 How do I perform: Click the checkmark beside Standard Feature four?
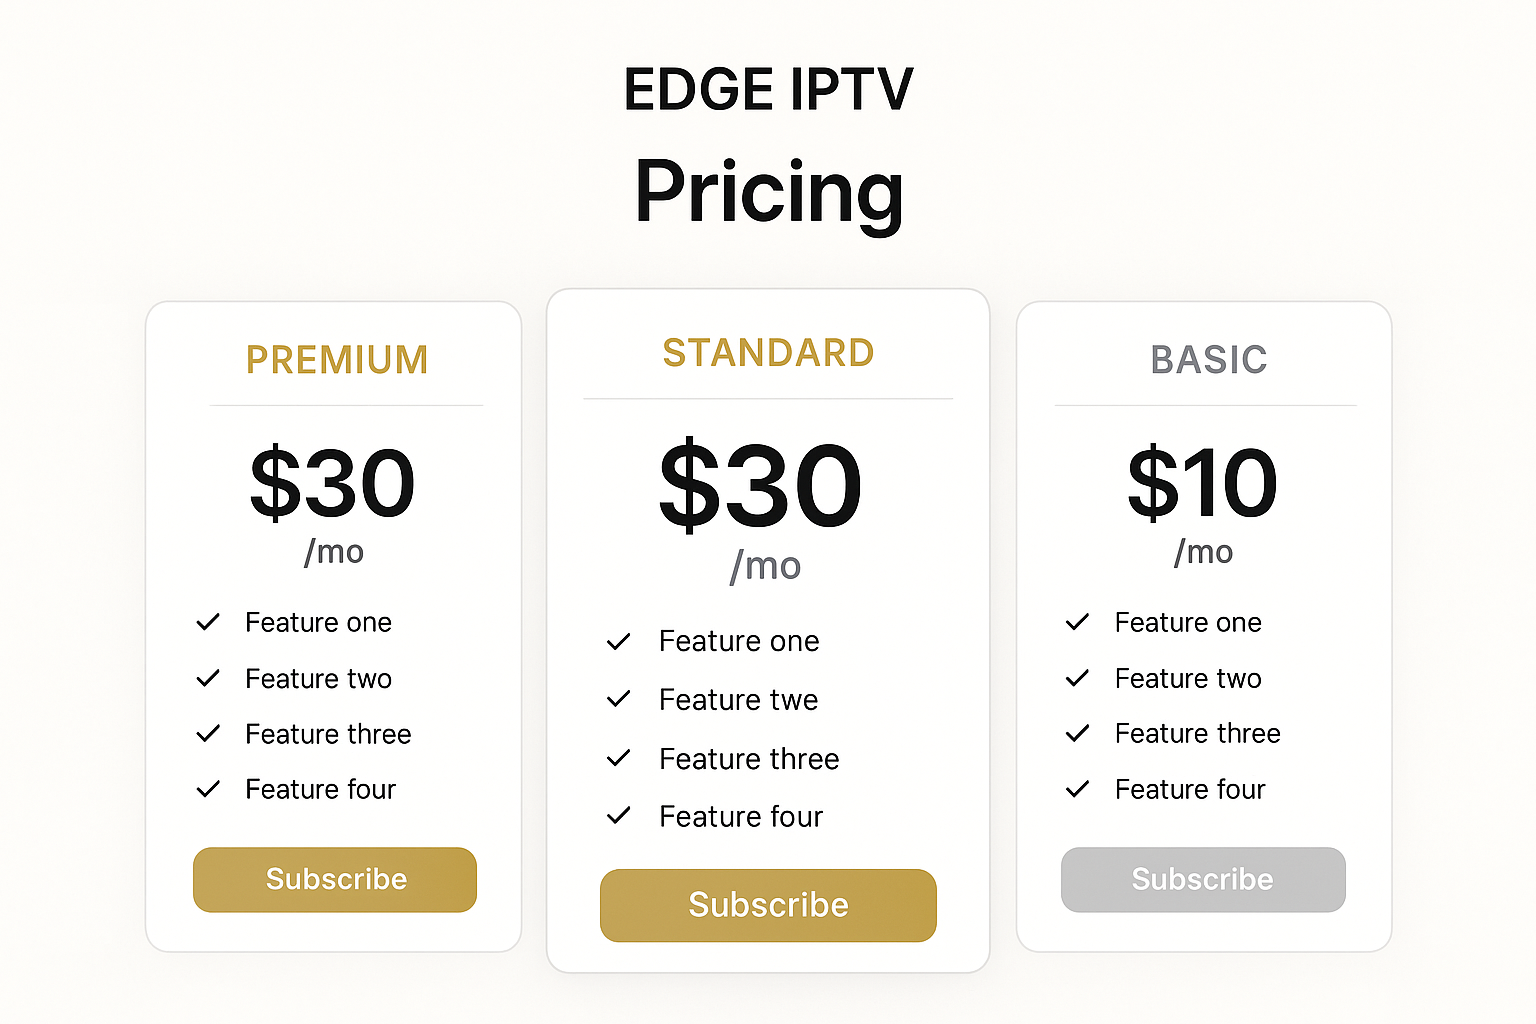619,816
